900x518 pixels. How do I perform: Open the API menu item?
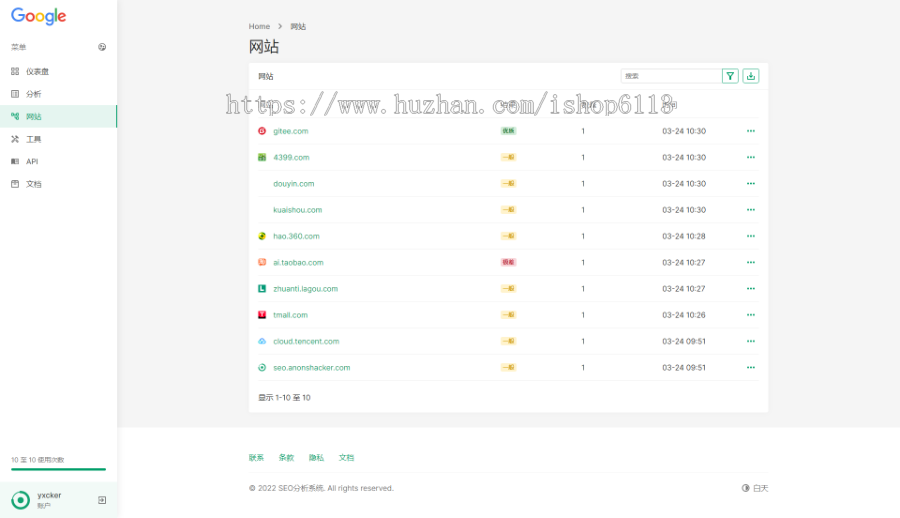coord(59,161)
